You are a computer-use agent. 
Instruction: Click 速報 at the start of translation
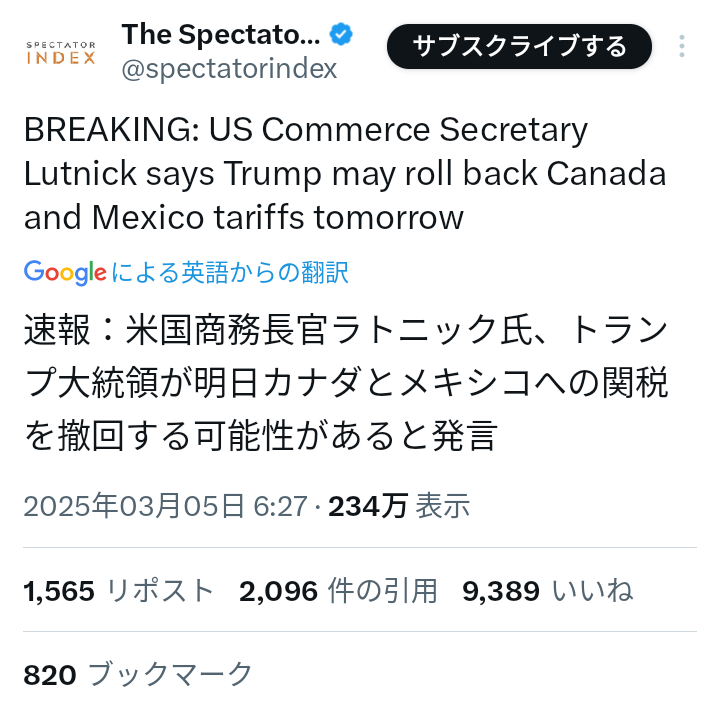[53, 329]
